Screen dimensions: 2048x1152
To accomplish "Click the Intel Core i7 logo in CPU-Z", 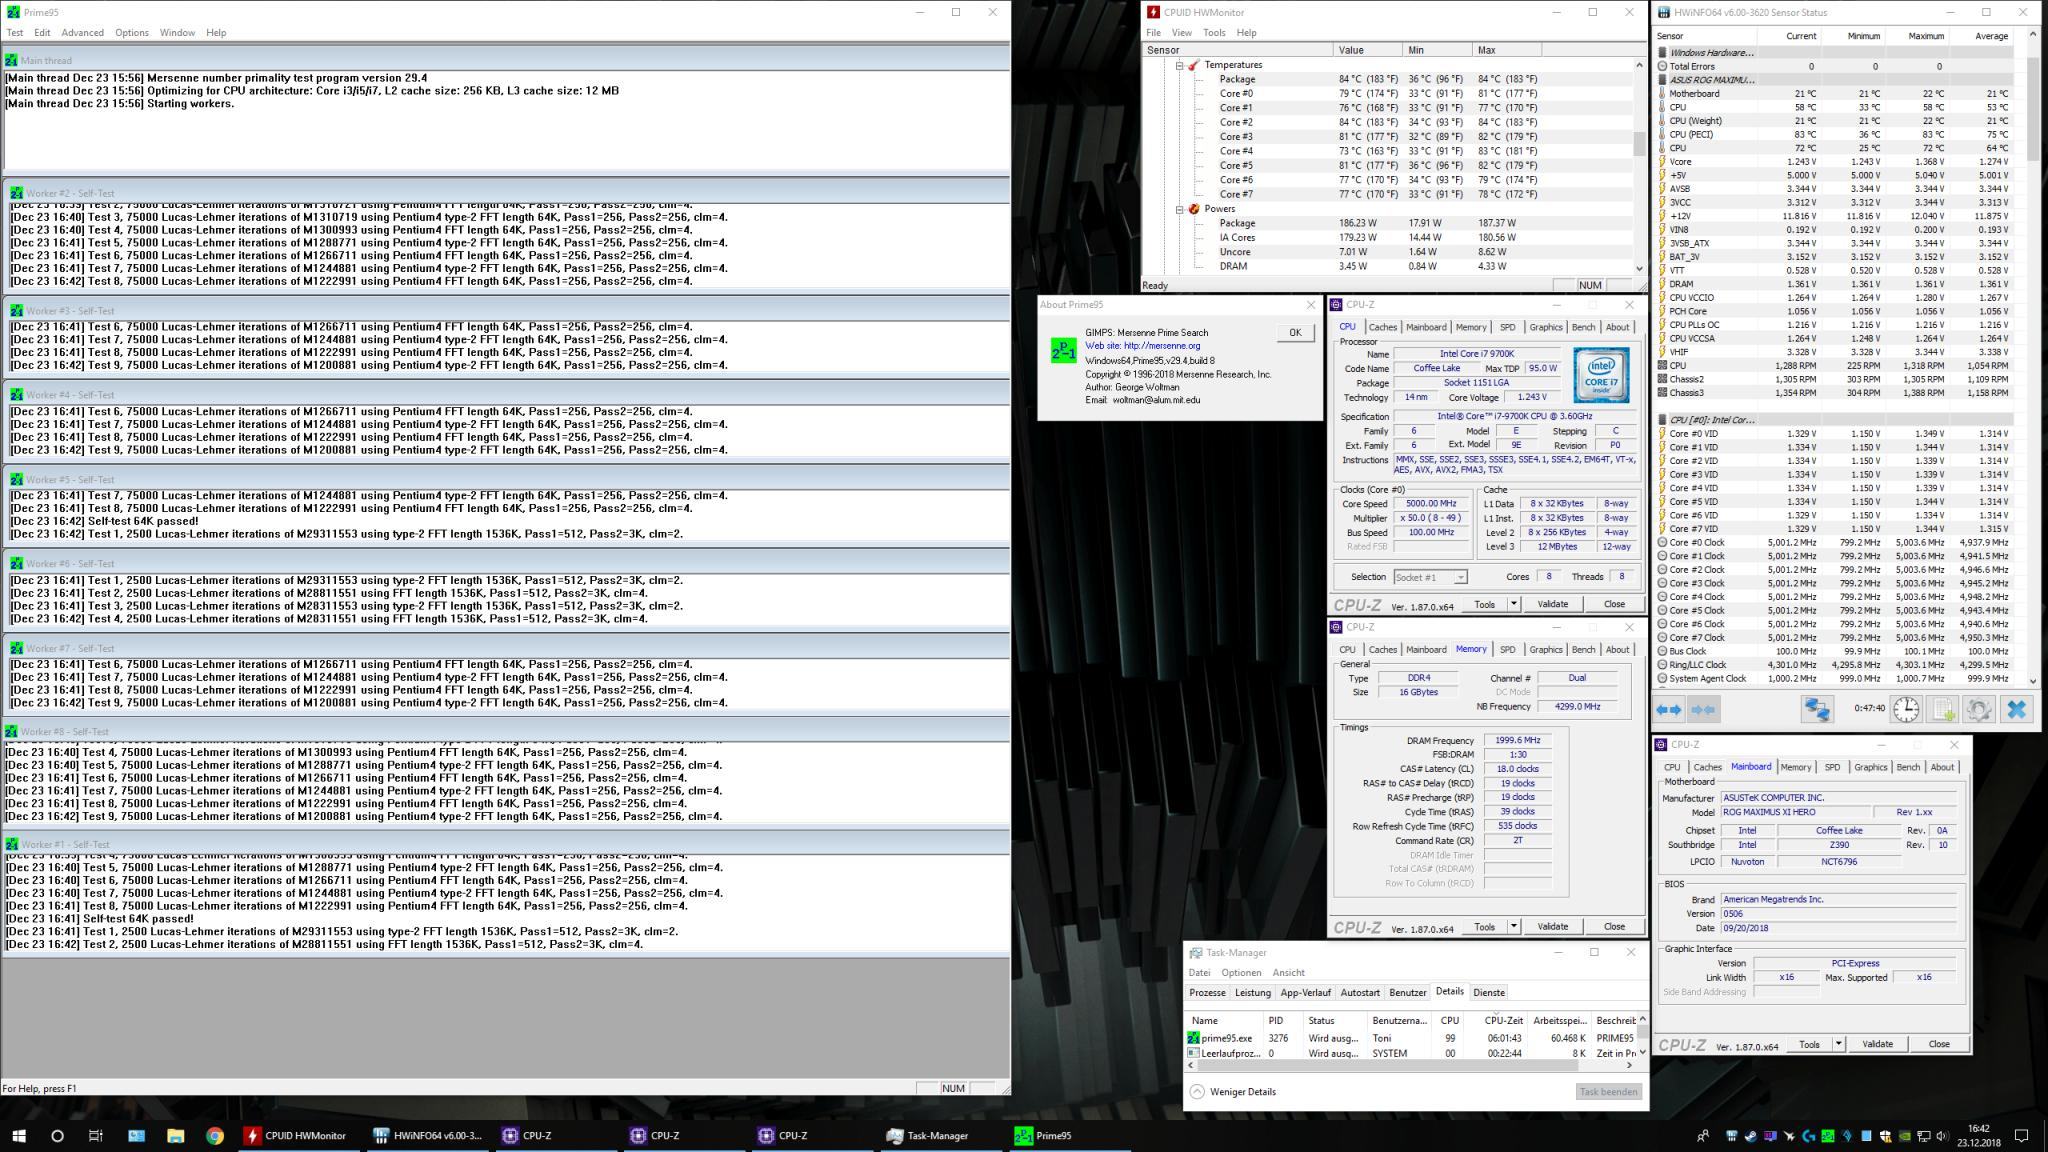I will coord(1600,375).
